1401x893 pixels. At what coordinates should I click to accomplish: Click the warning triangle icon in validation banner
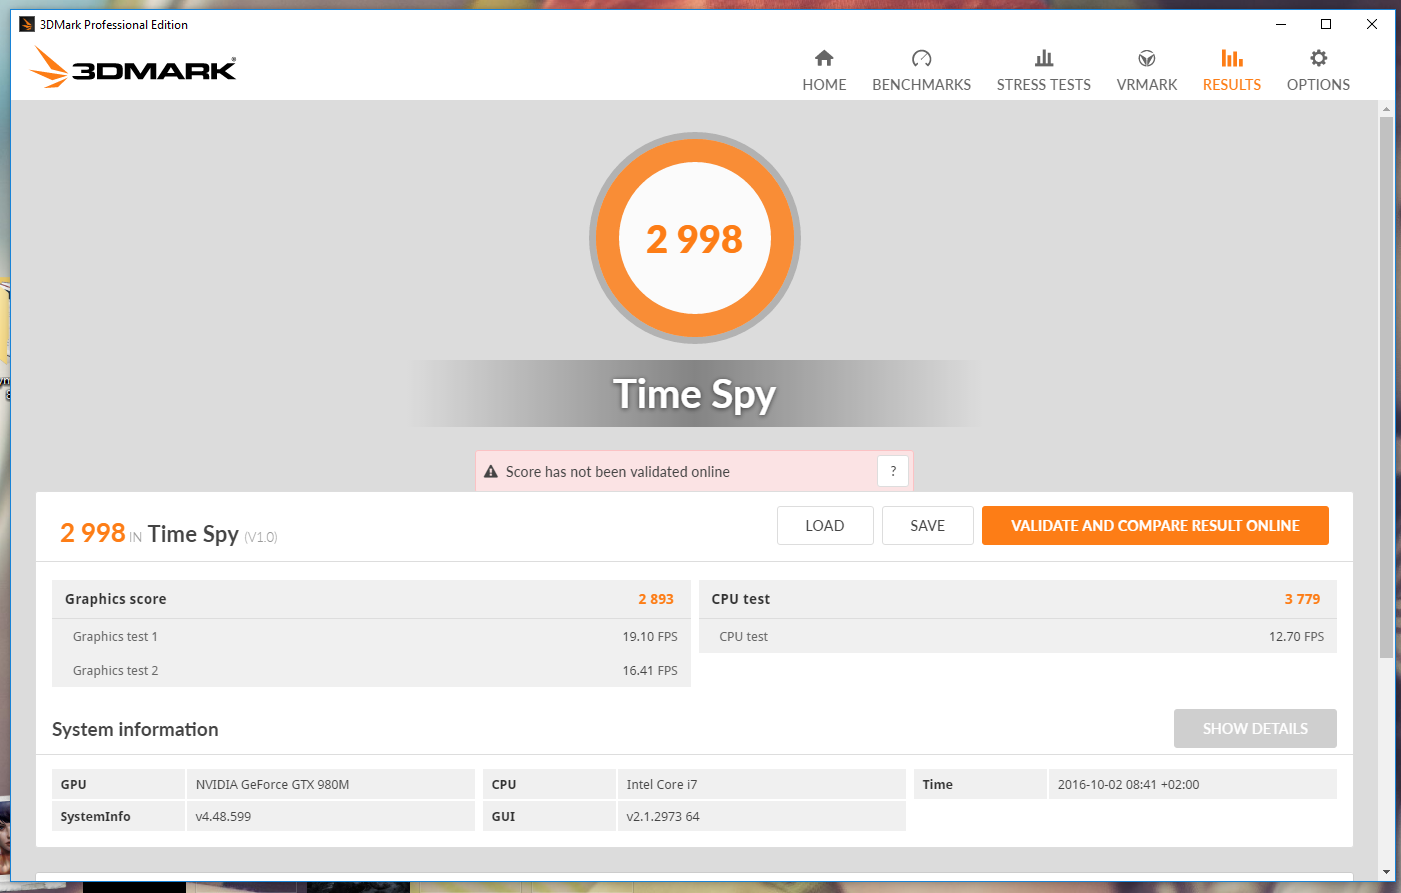pos(491,472)
